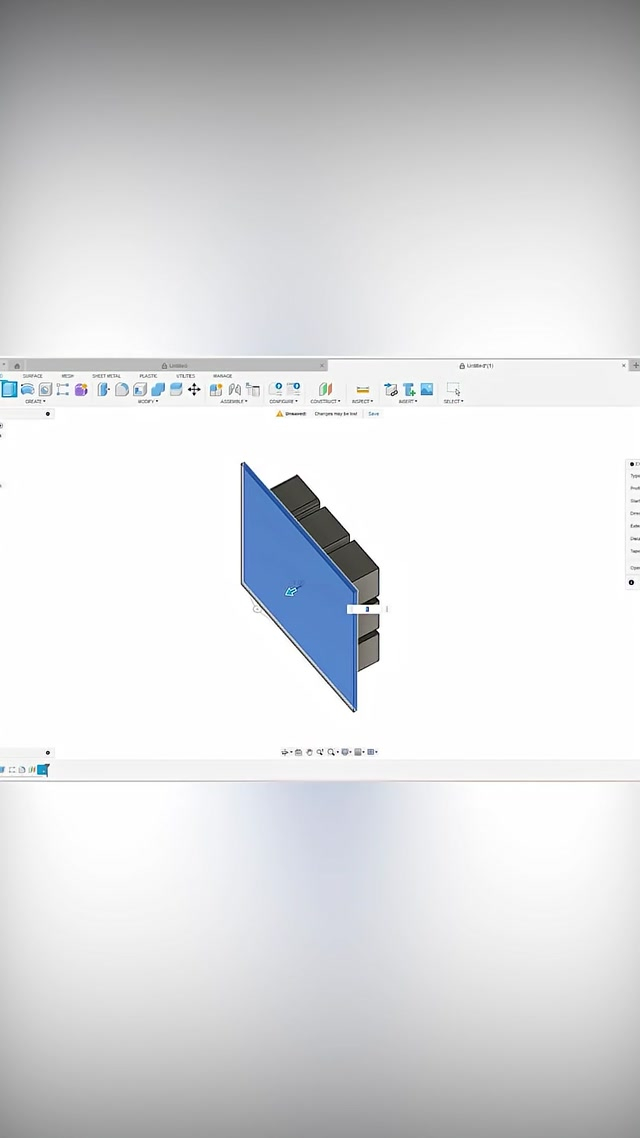Activate the Select cursor tool
The height and width of the screenshot is (1138, 640).
453,389
